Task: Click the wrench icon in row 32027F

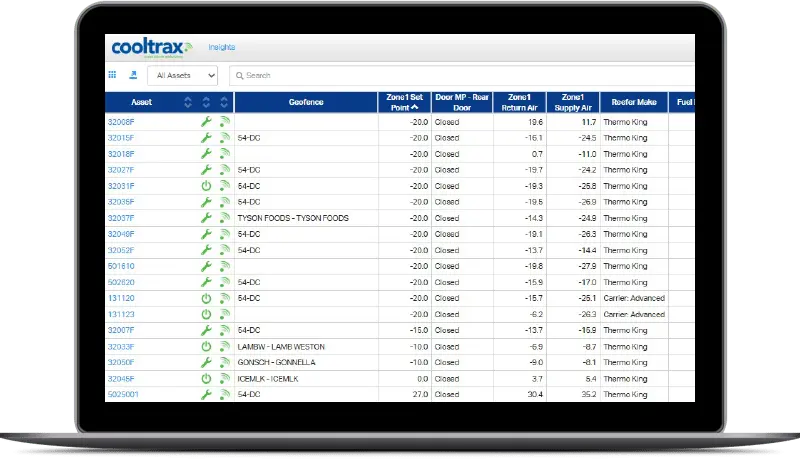Action: tap(206, 170)
